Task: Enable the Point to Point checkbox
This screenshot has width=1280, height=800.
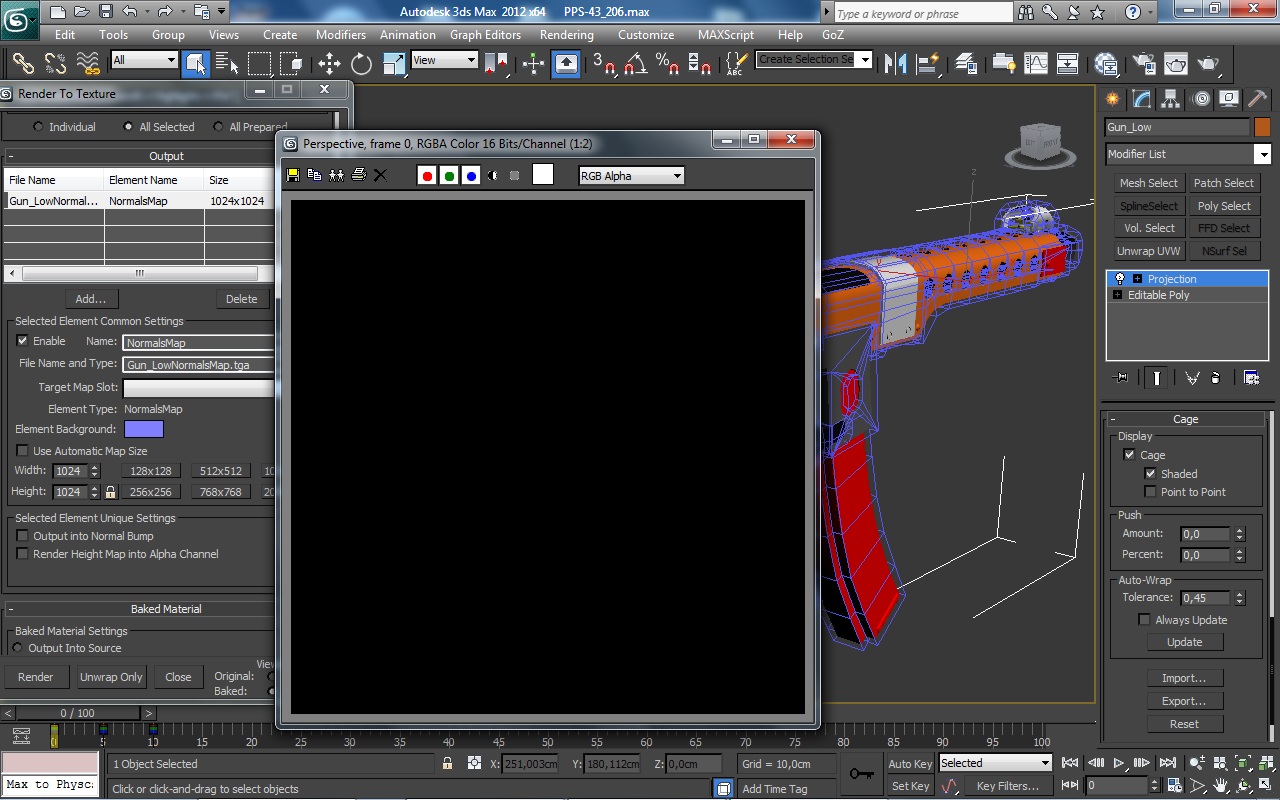Action: click(x=1150, y=492)
